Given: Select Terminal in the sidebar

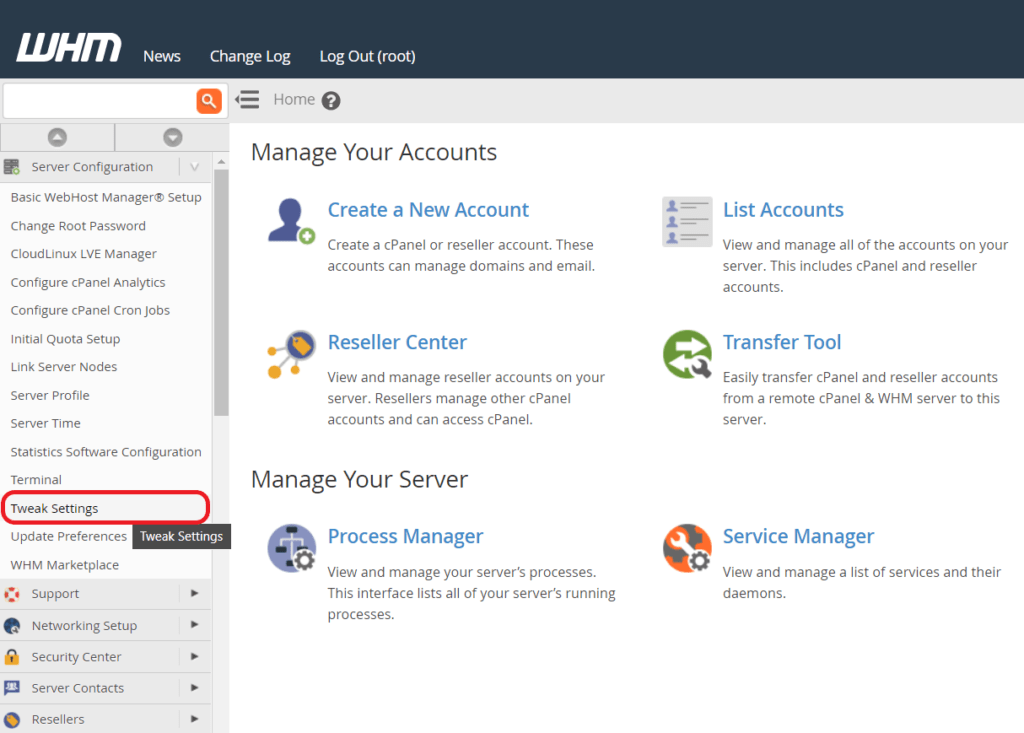Looking at the screenshot, I should click(36, 480).
